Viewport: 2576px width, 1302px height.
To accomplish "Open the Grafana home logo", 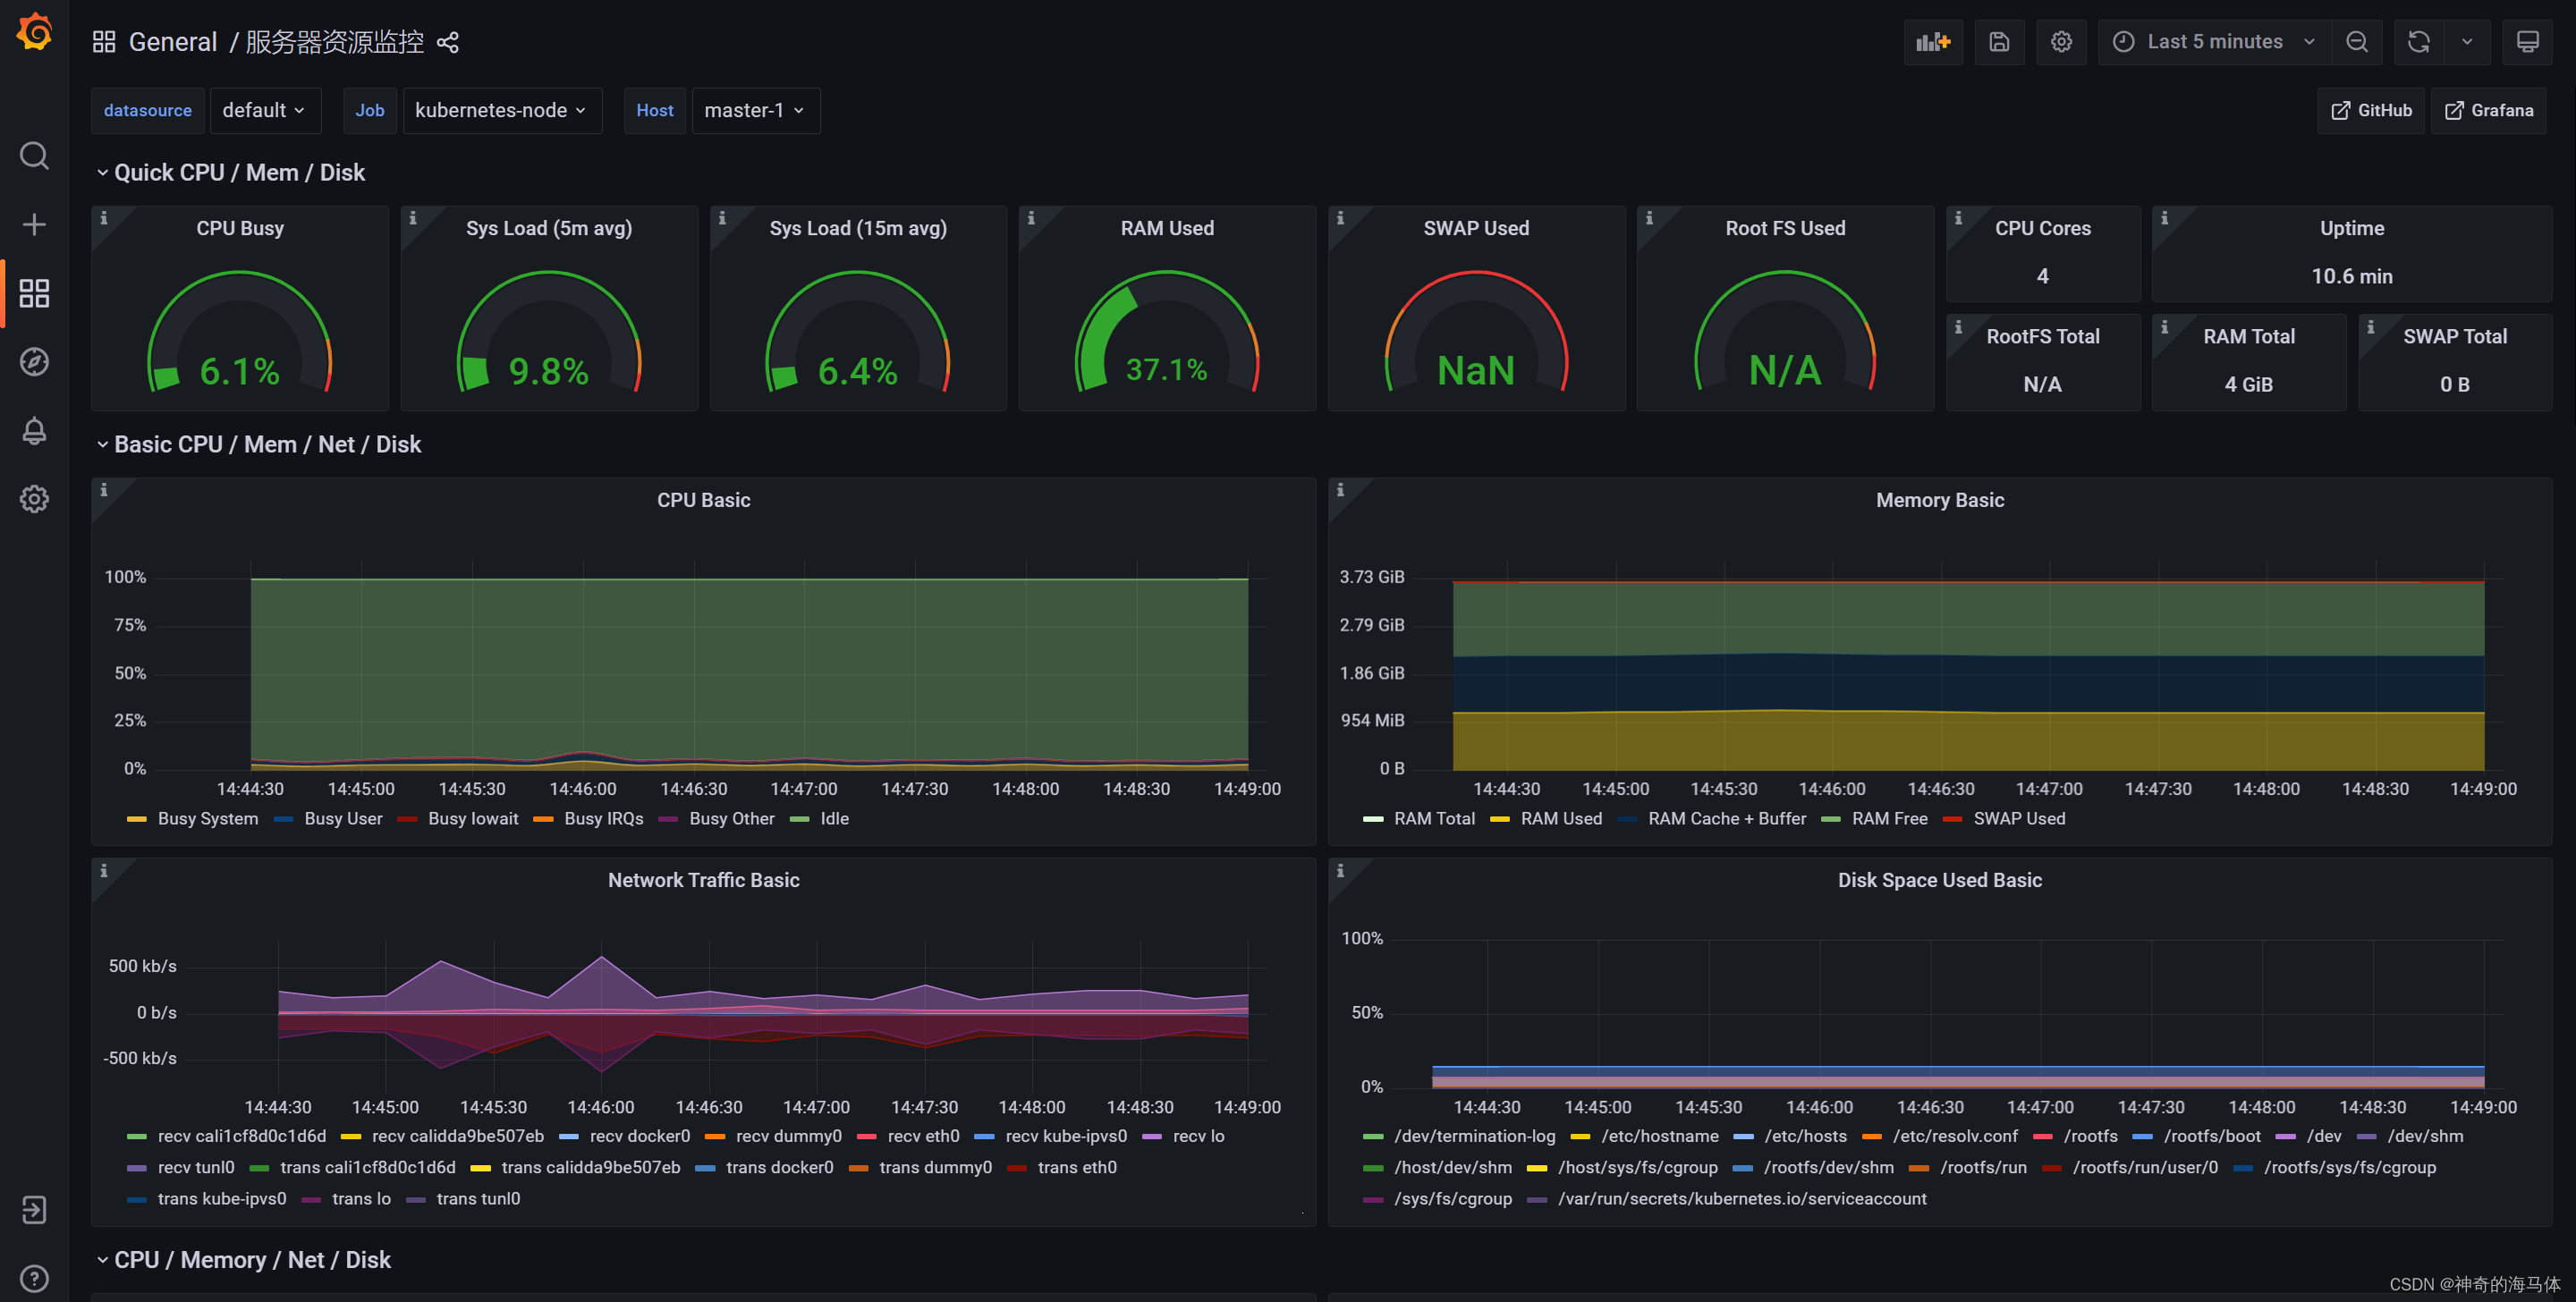I will click(34, 31).
